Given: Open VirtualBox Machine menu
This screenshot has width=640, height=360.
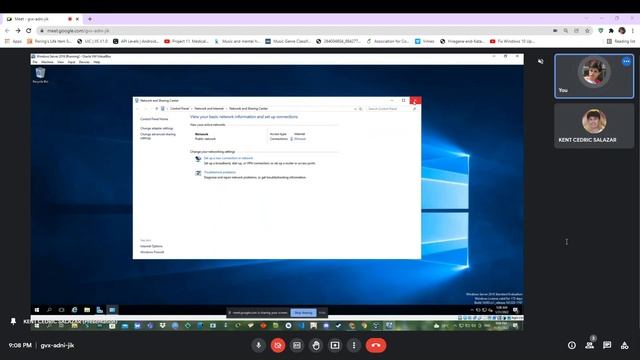Looking at the screenshot, I should 47,62.
